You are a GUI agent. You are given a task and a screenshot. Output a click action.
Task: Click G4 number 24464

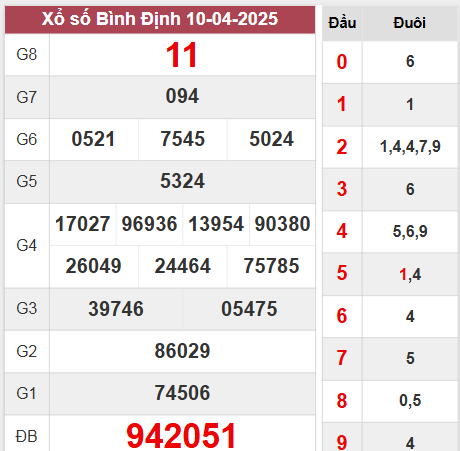tap(182, 266)
